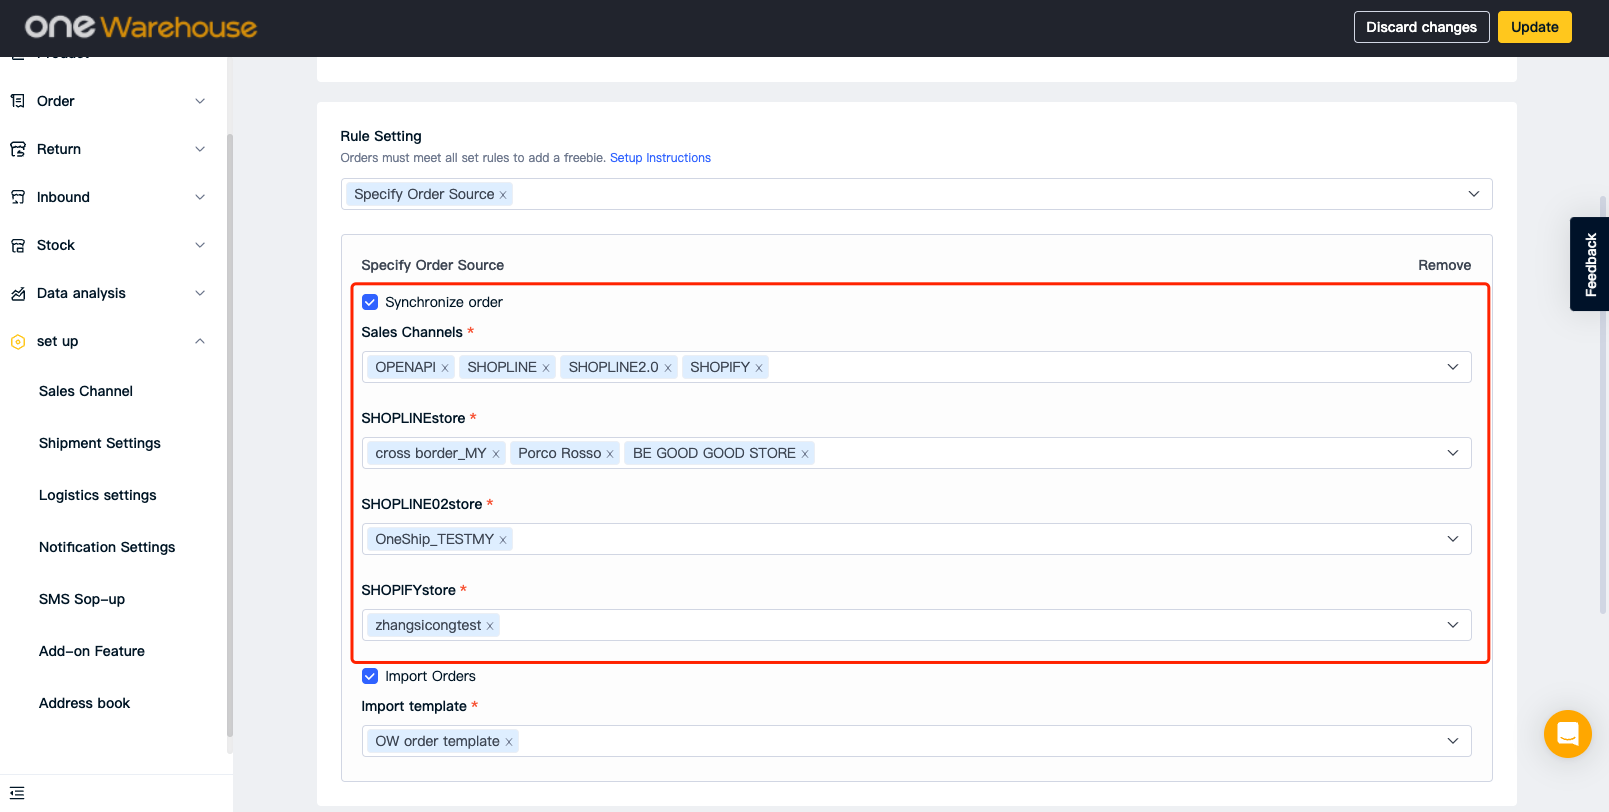Open the orange chat support bubble

[1567, 734]
